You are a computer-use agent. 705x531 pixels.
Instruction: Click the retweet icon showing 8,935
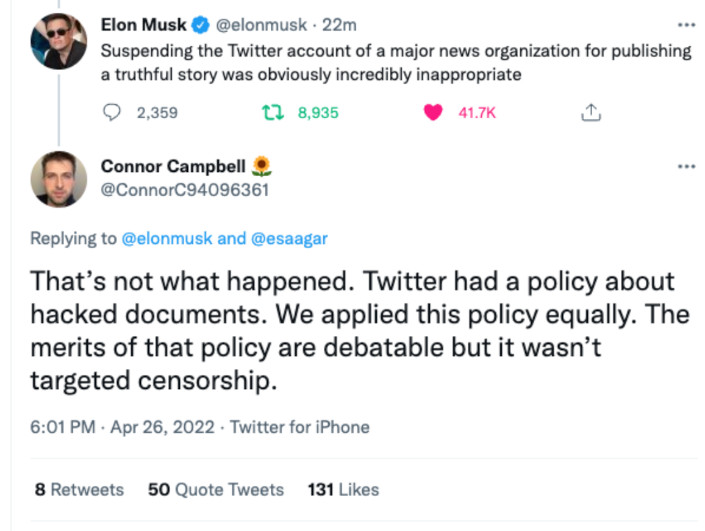coord(268,113)
